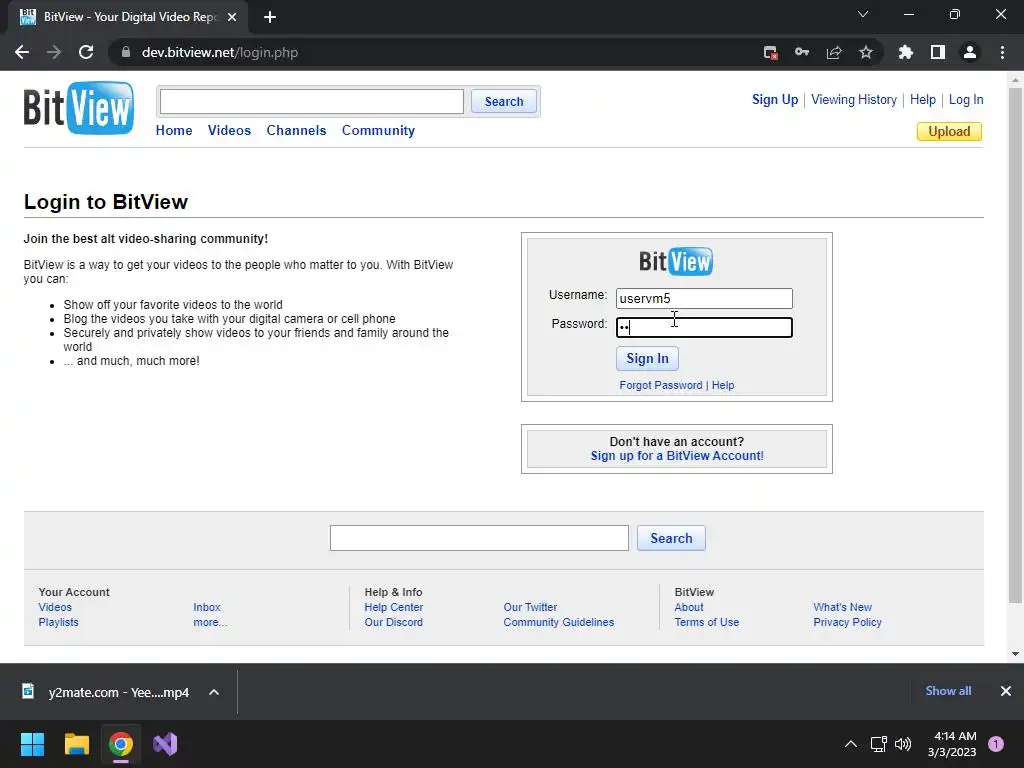
Task: Click the footer more... link
Action: coord(210,622)
